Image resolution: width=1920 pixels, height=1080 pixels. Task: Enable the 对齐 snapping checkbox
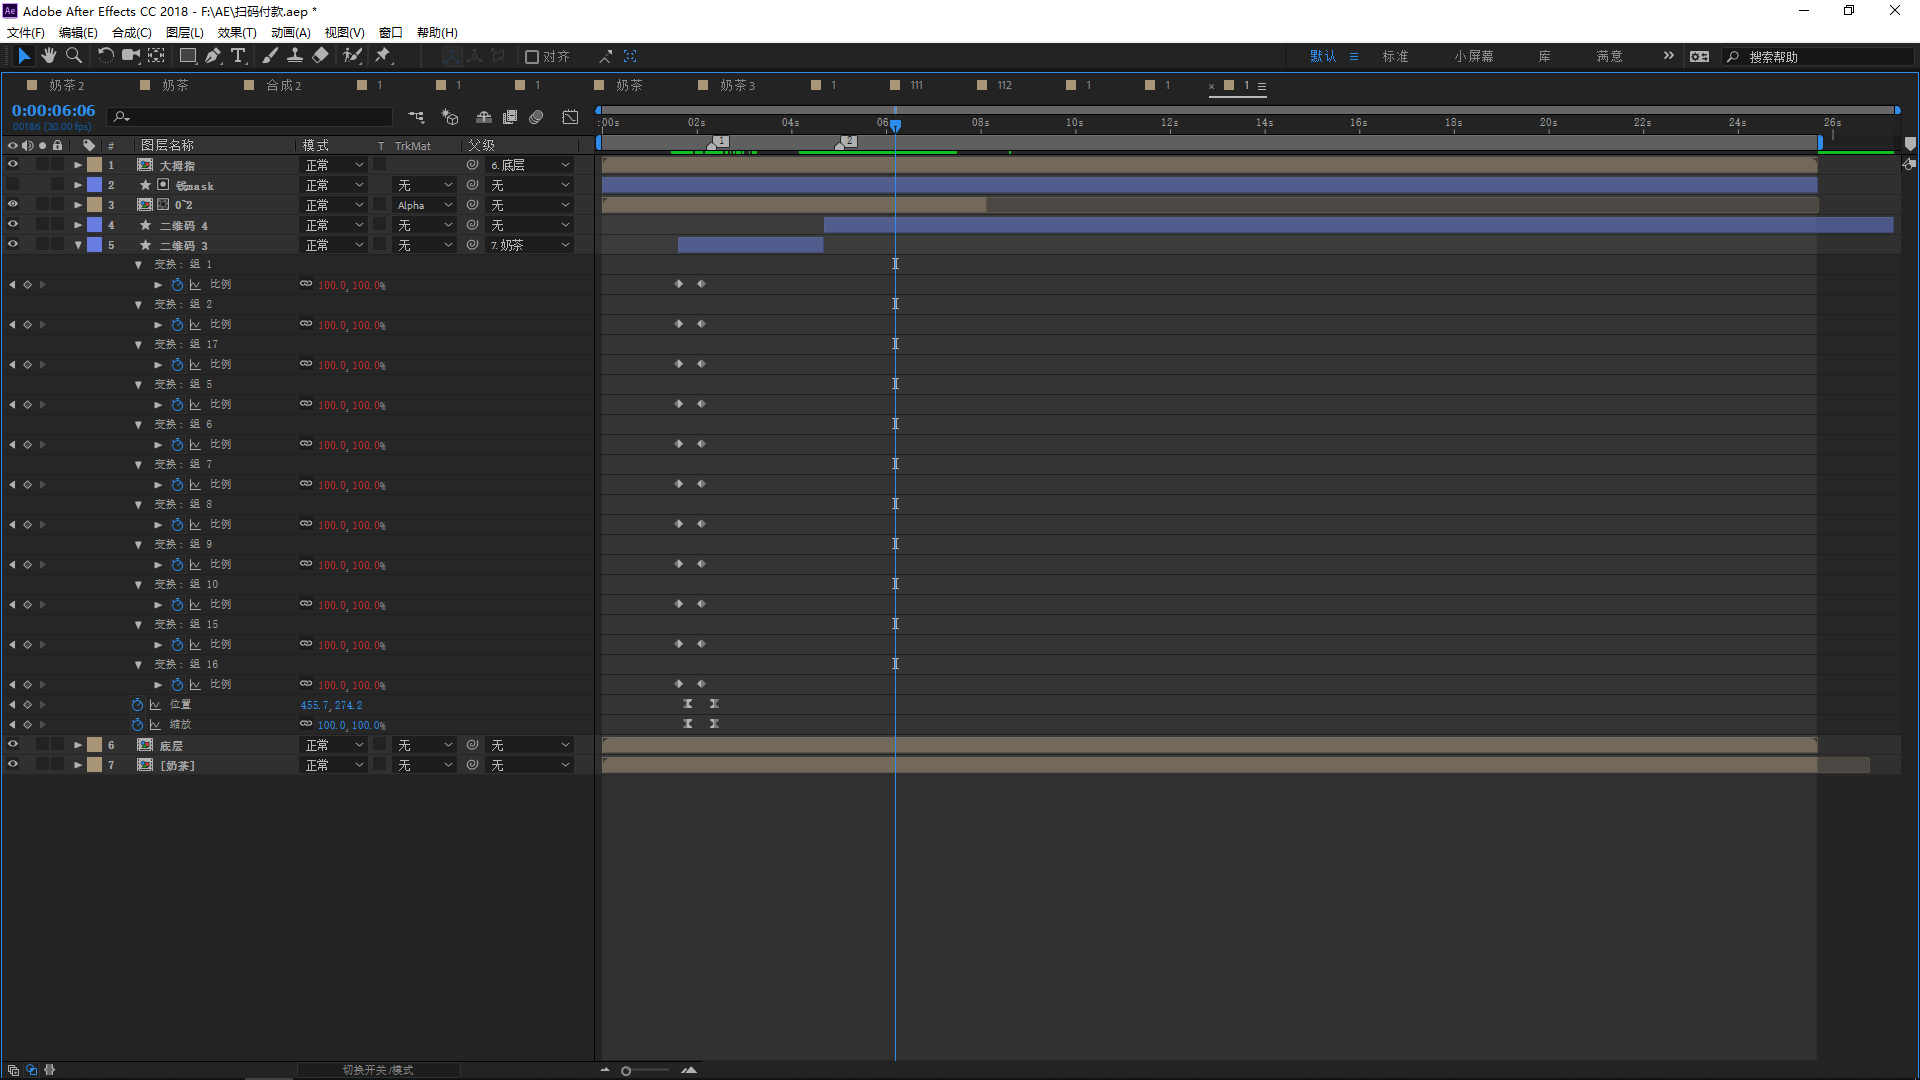[x=532, y=57]
